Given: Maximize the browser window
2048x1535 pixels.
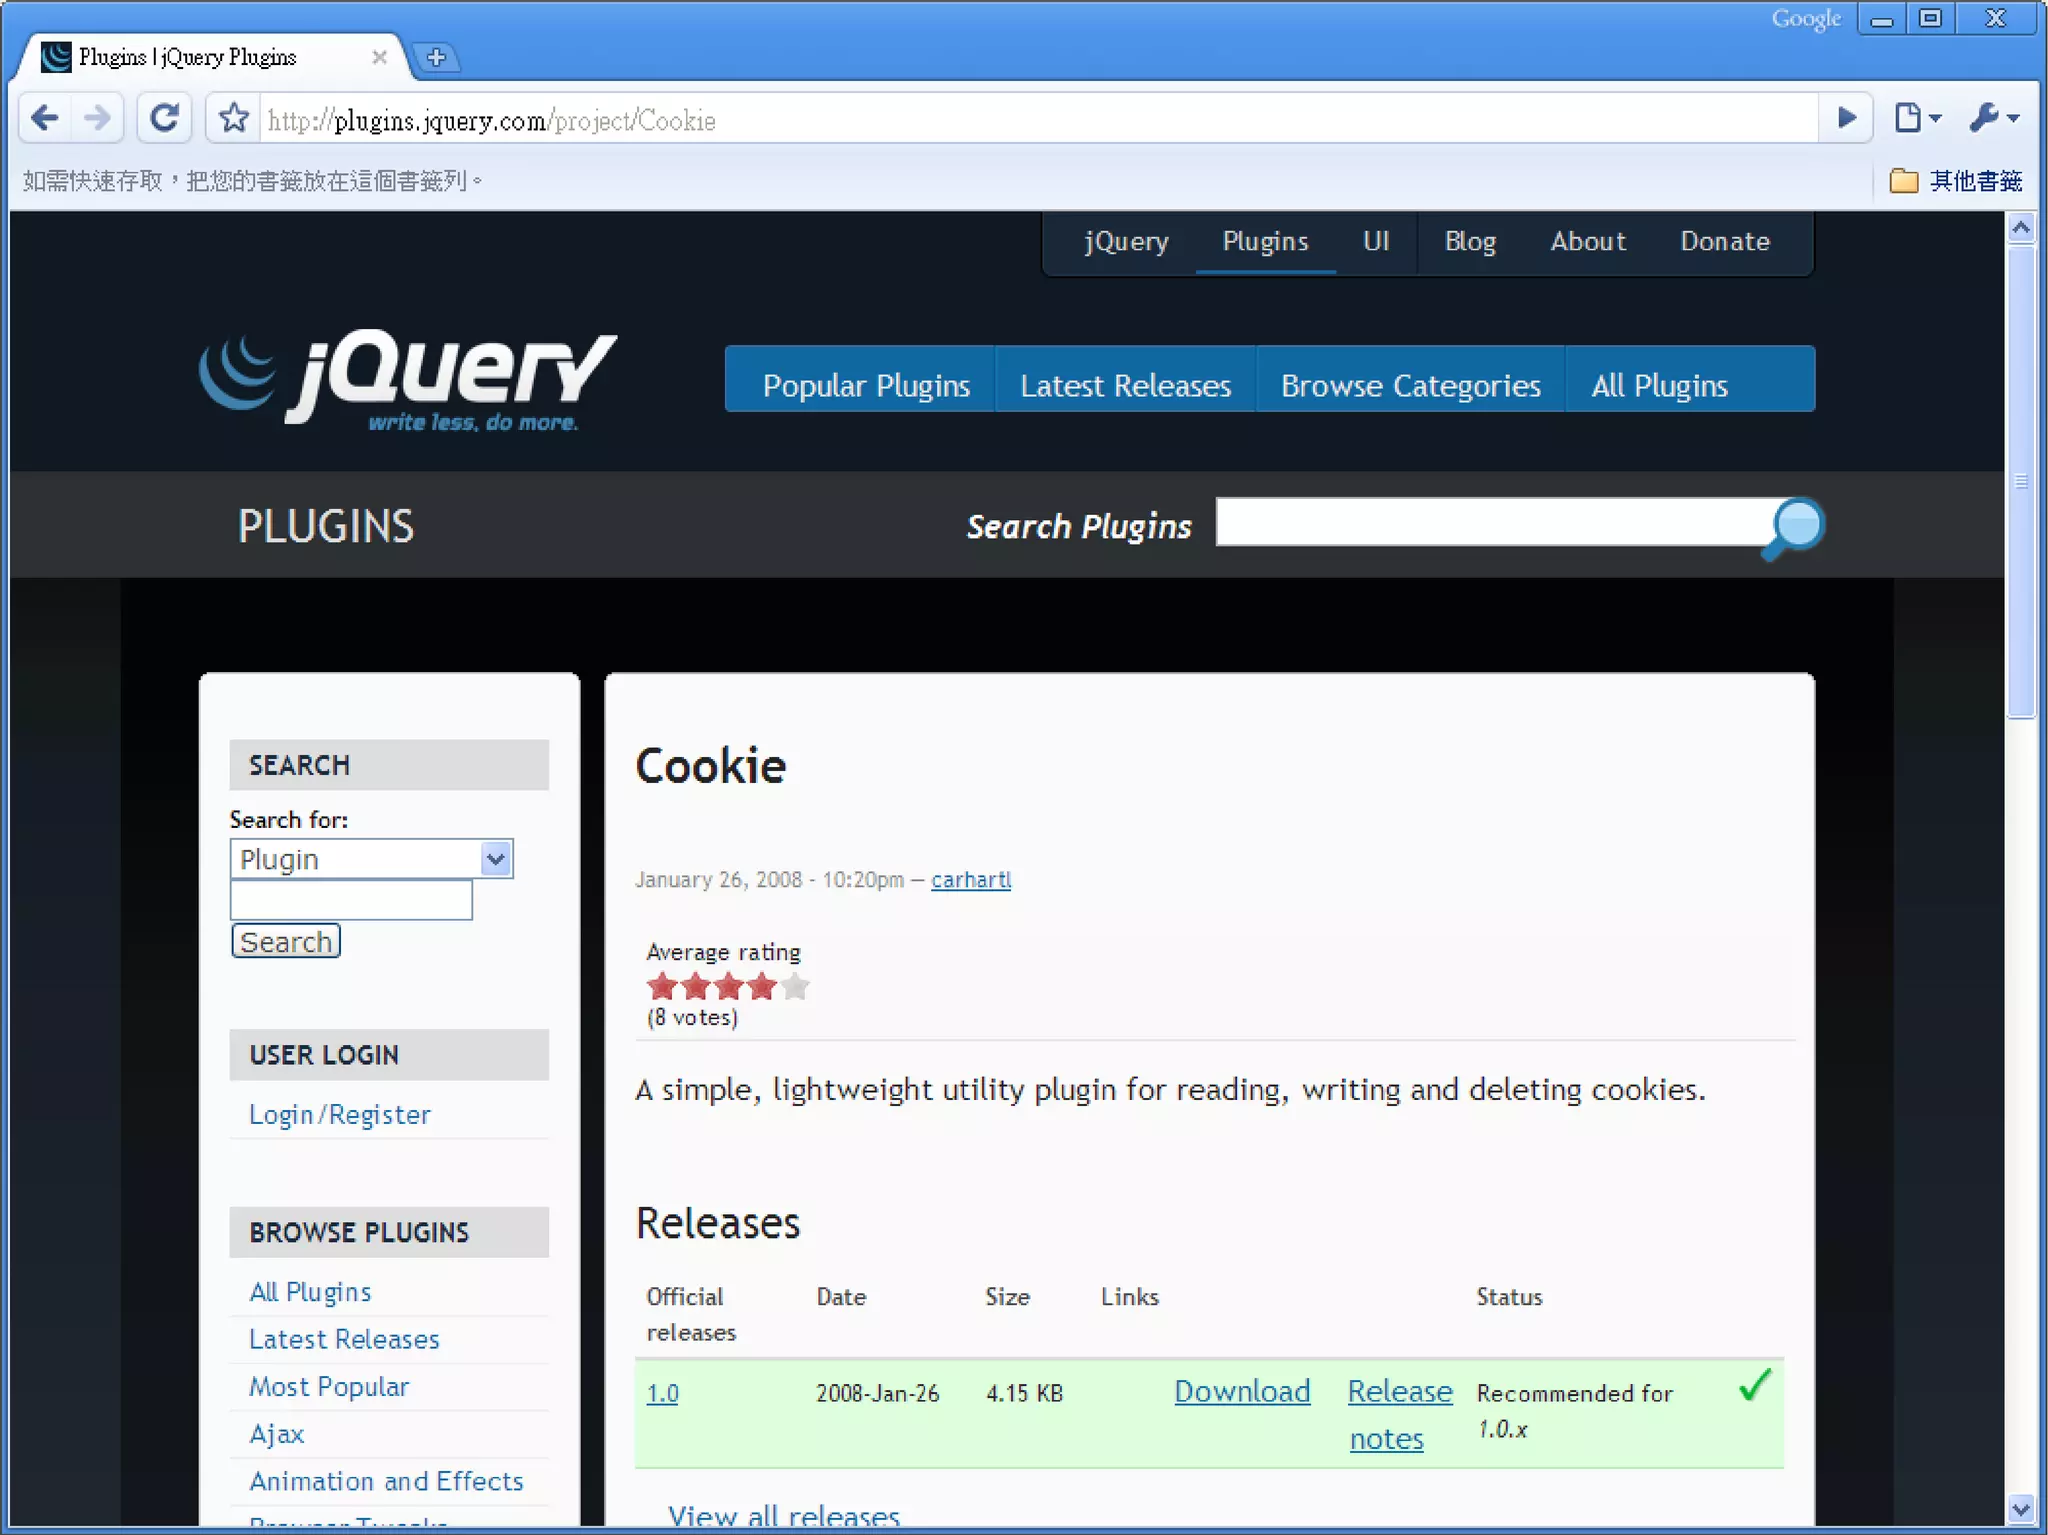Looking at the screenshot, I should [x=1931, y=19].
